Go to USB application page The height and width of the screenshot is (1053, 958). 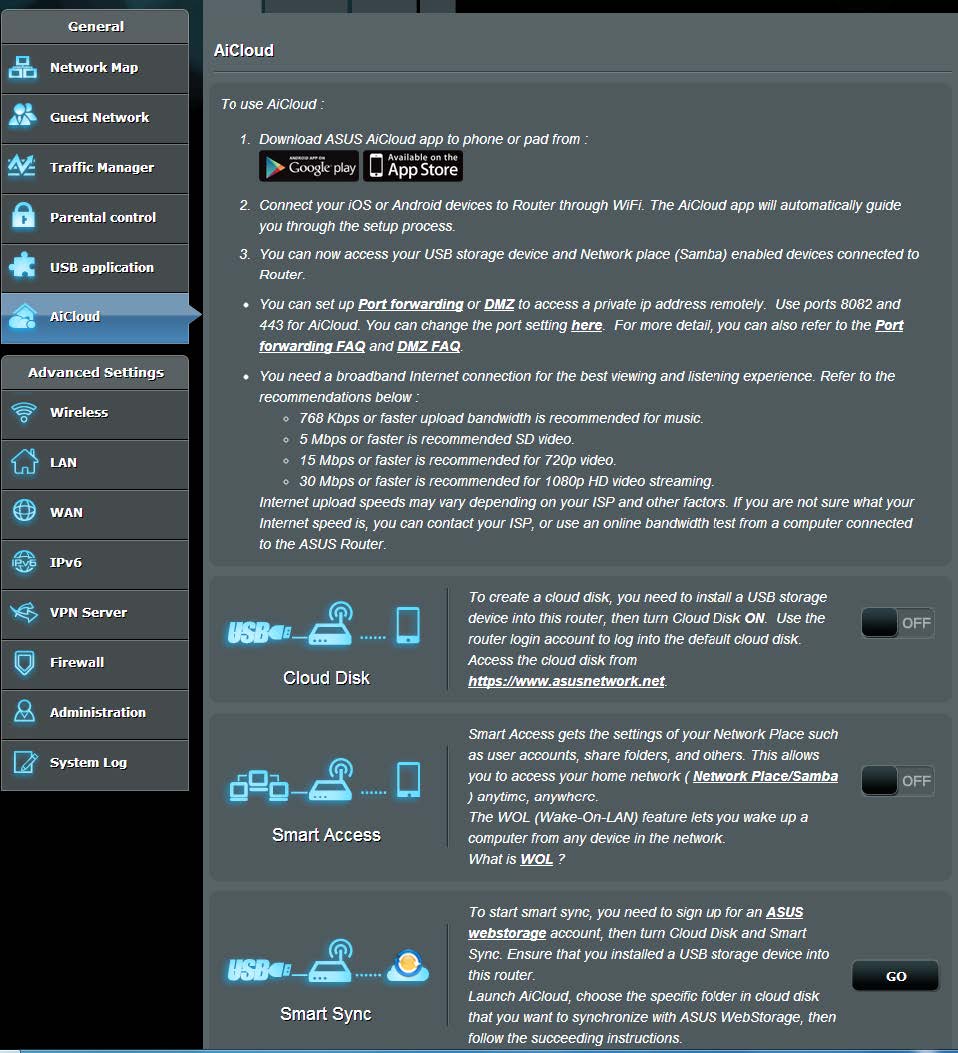[x=95, y=267]
